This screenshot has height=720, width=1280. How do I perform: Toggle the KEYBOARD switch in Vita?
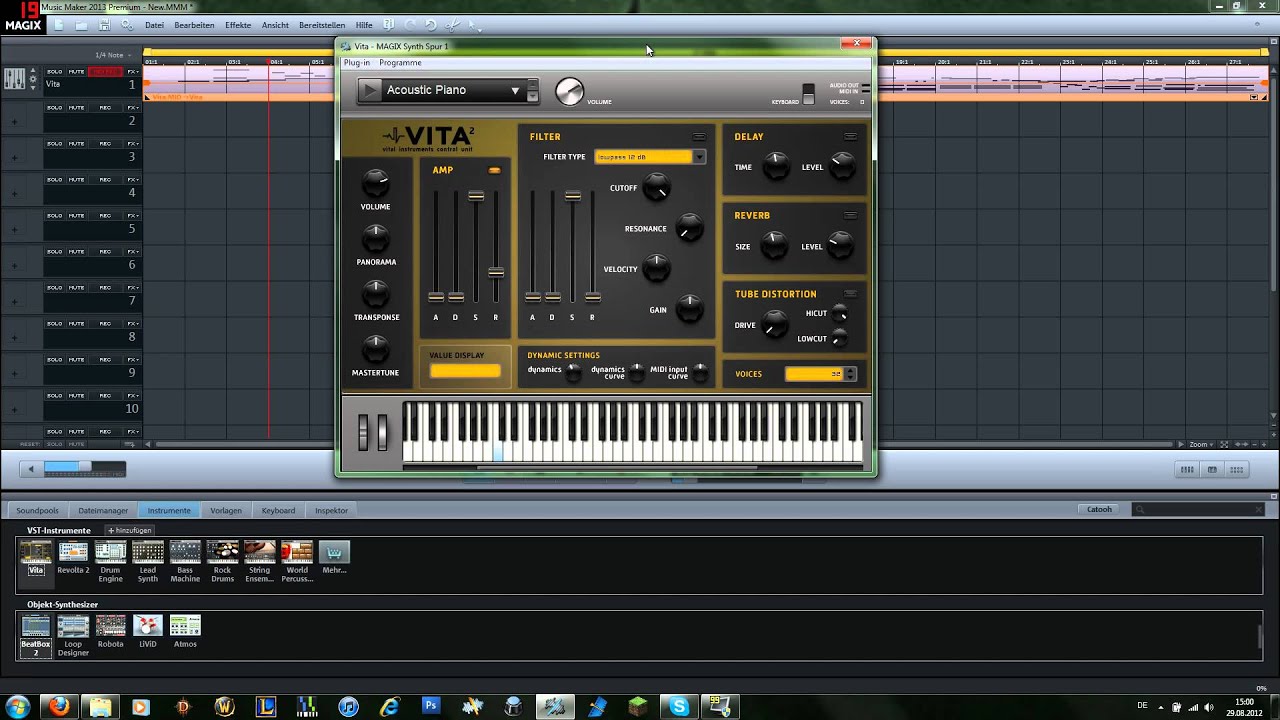point(808,92)
